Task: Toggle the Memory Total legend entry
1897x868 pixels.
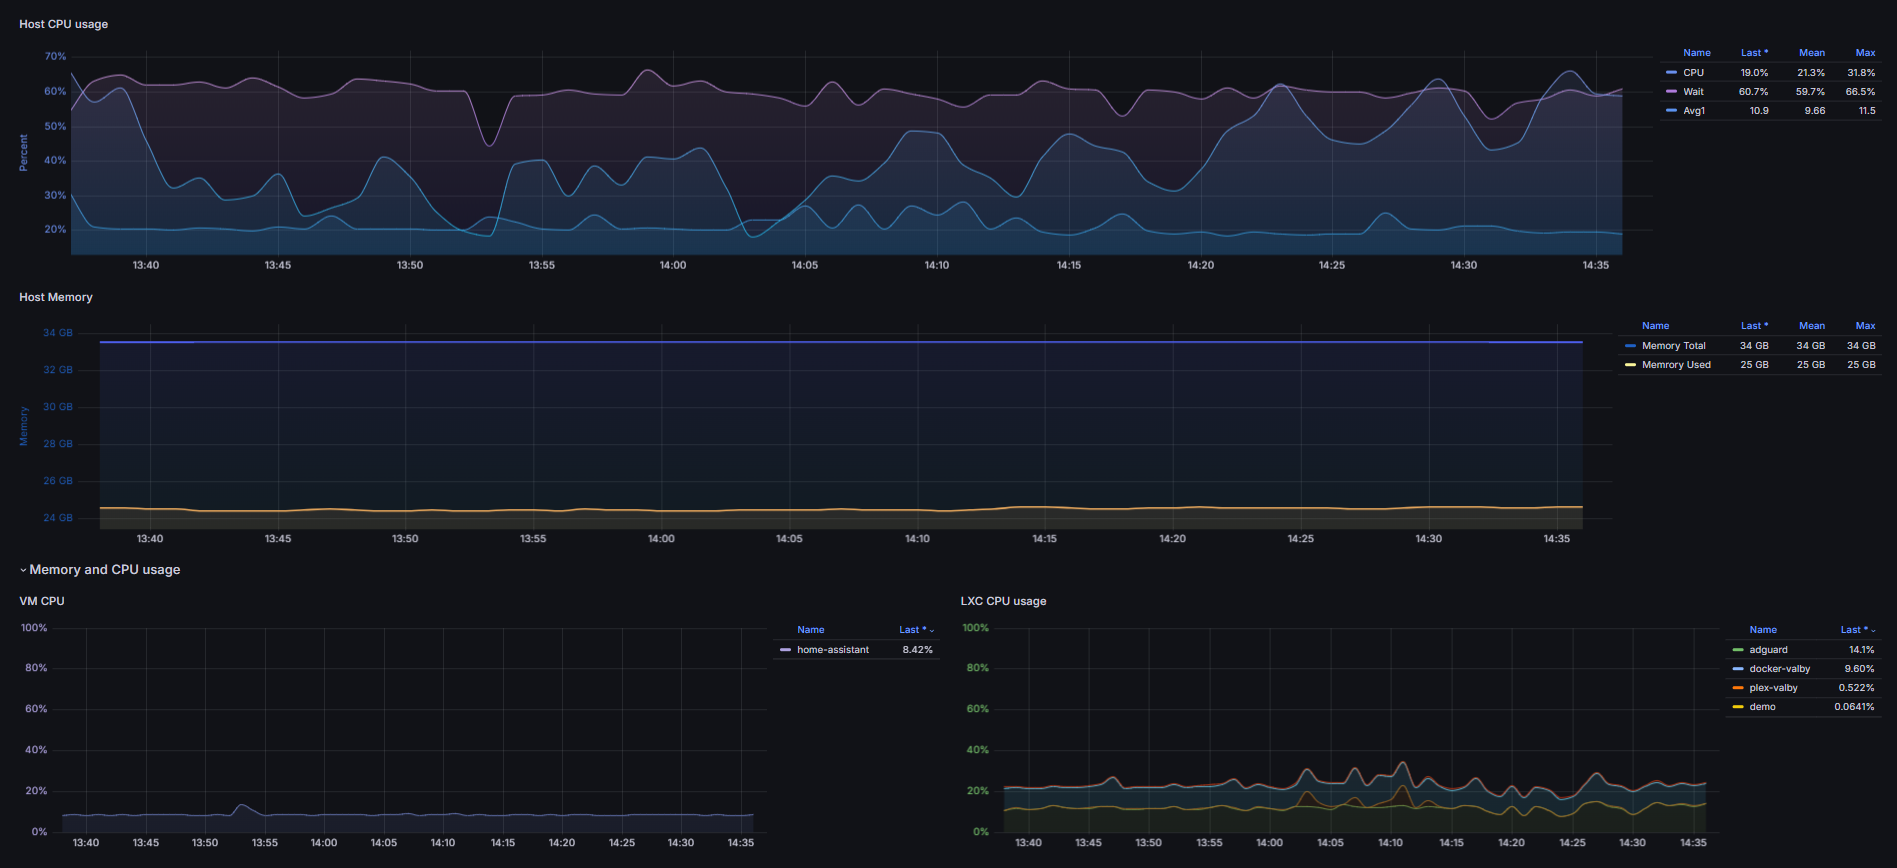Action: [1674, 346]
